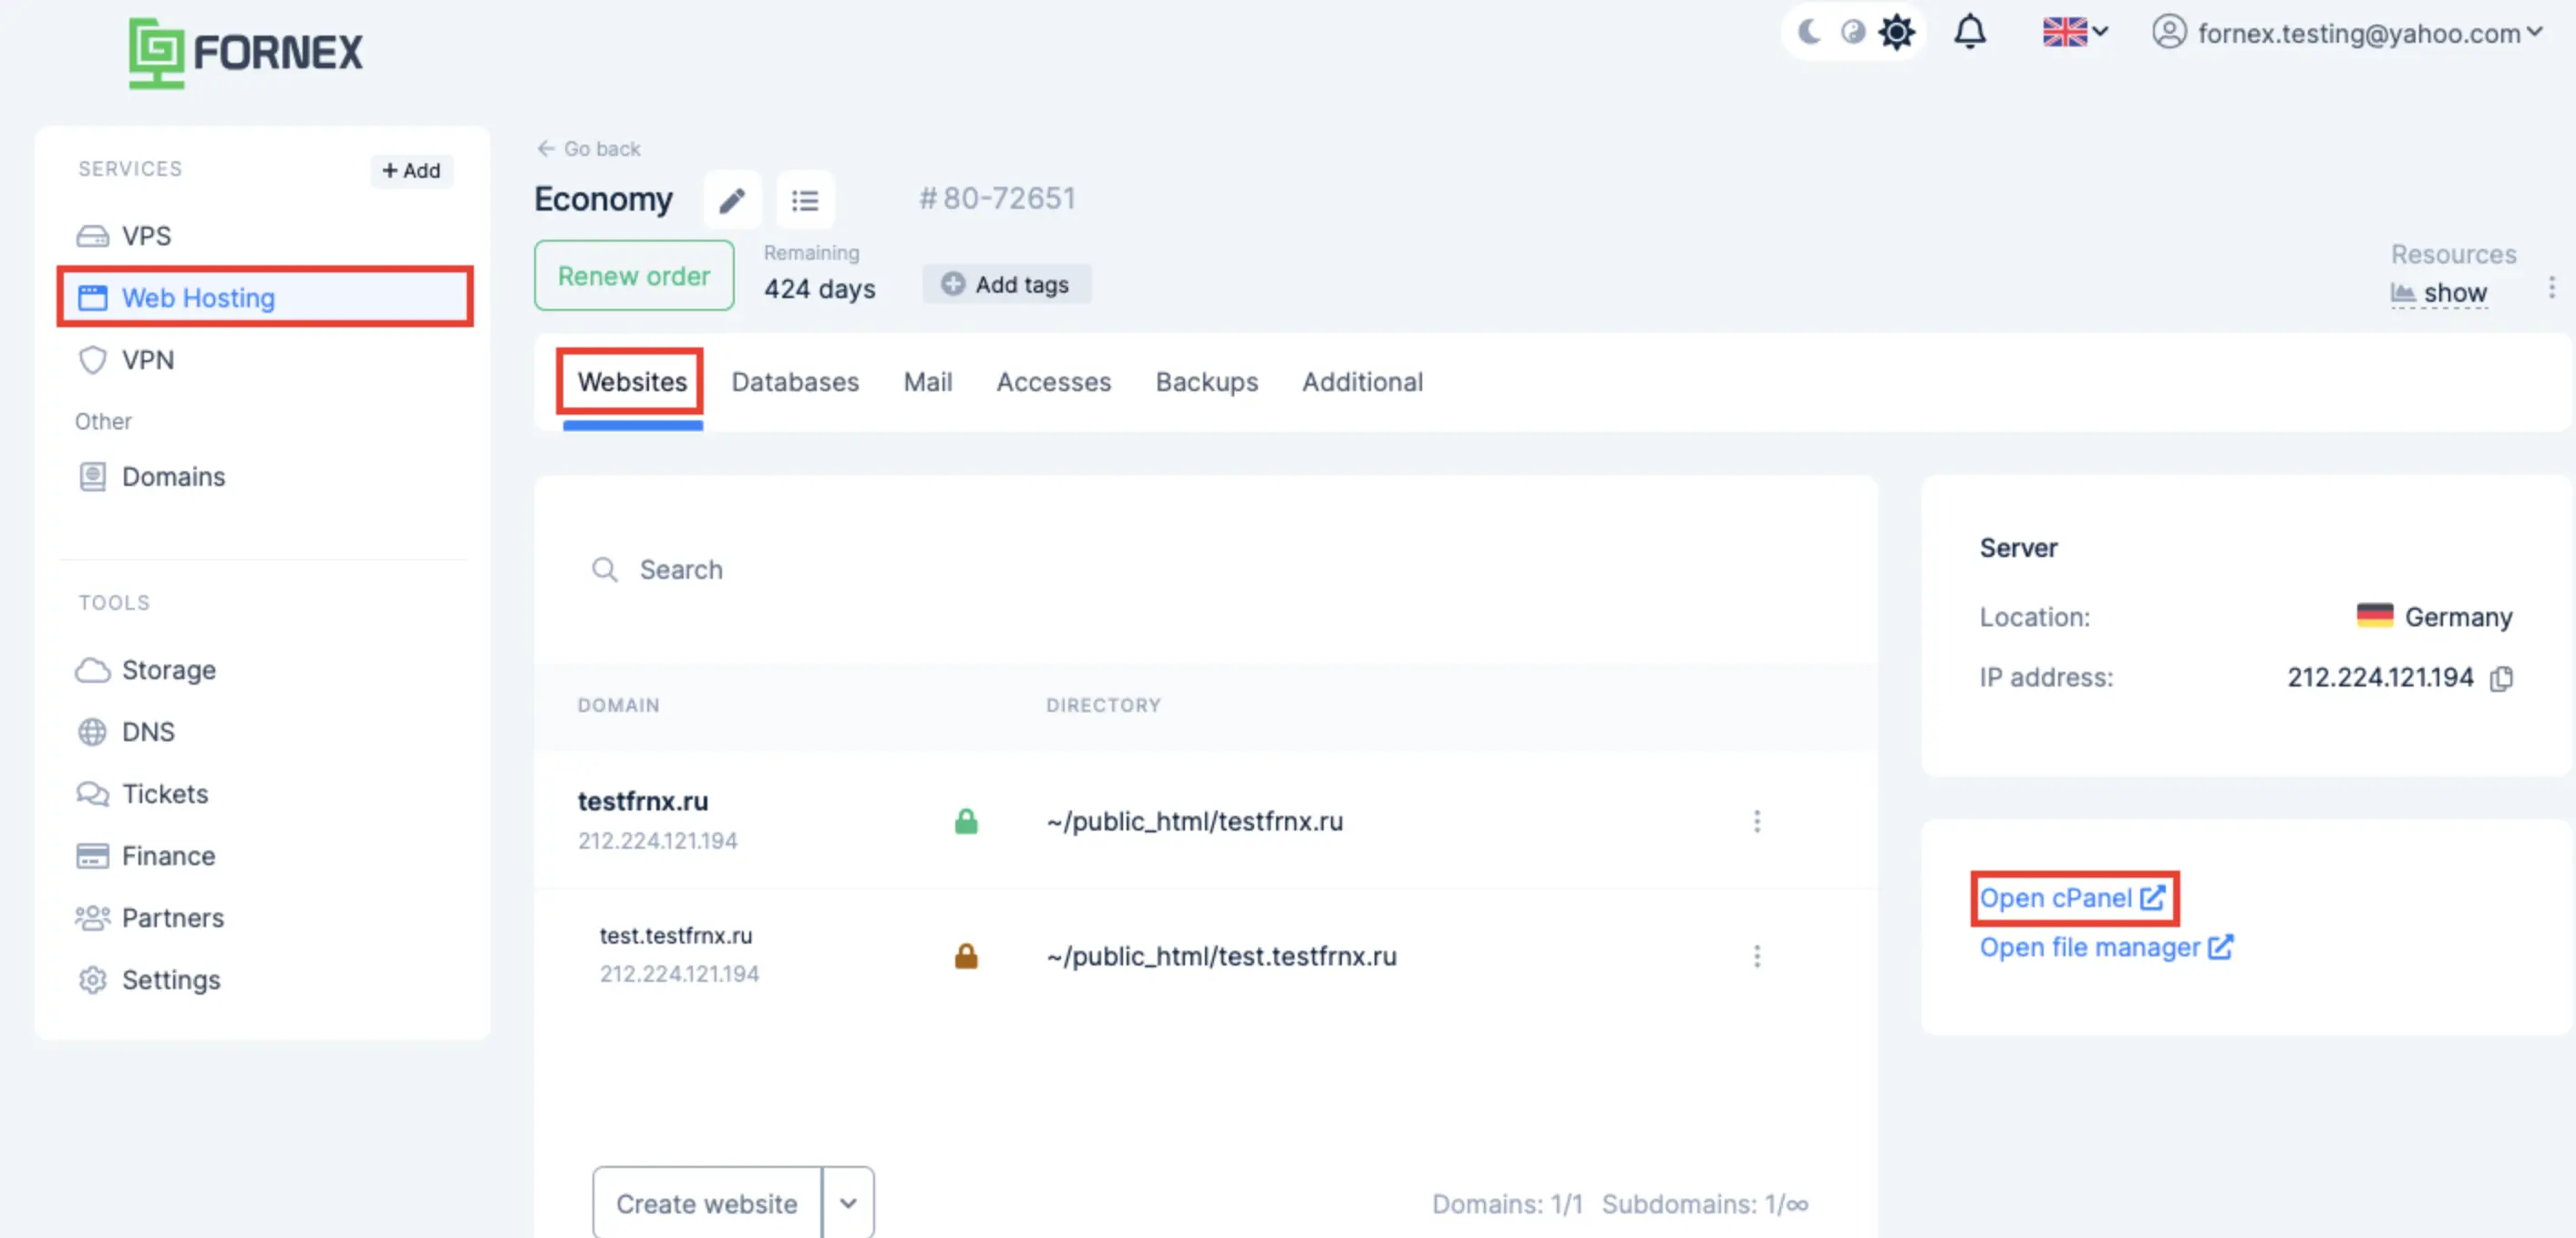Click the VPS drive icon

(x=93, y=236)
